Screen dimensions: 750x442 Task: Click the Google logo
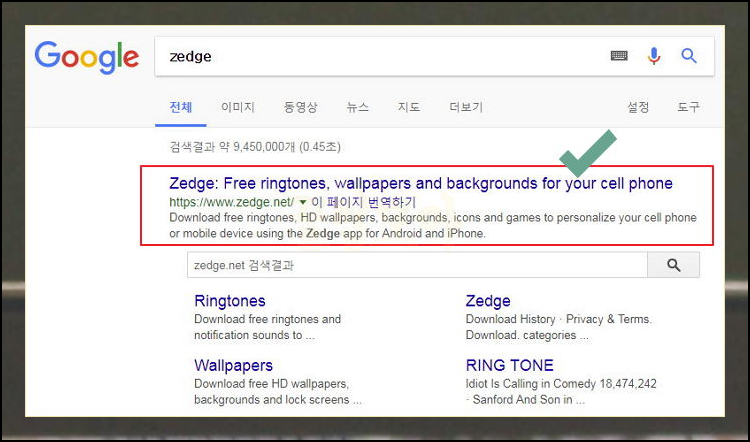coord(87,57)
